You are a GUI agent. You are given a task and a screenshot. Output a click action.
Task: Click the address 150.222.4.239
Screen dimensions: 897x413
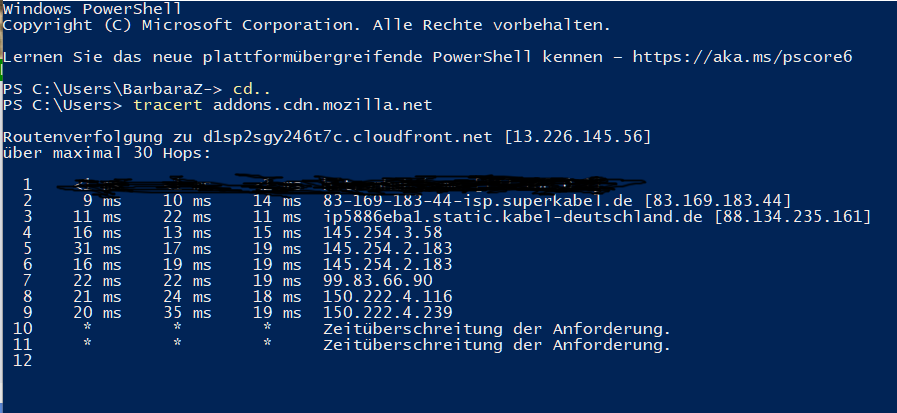(387, 312)
